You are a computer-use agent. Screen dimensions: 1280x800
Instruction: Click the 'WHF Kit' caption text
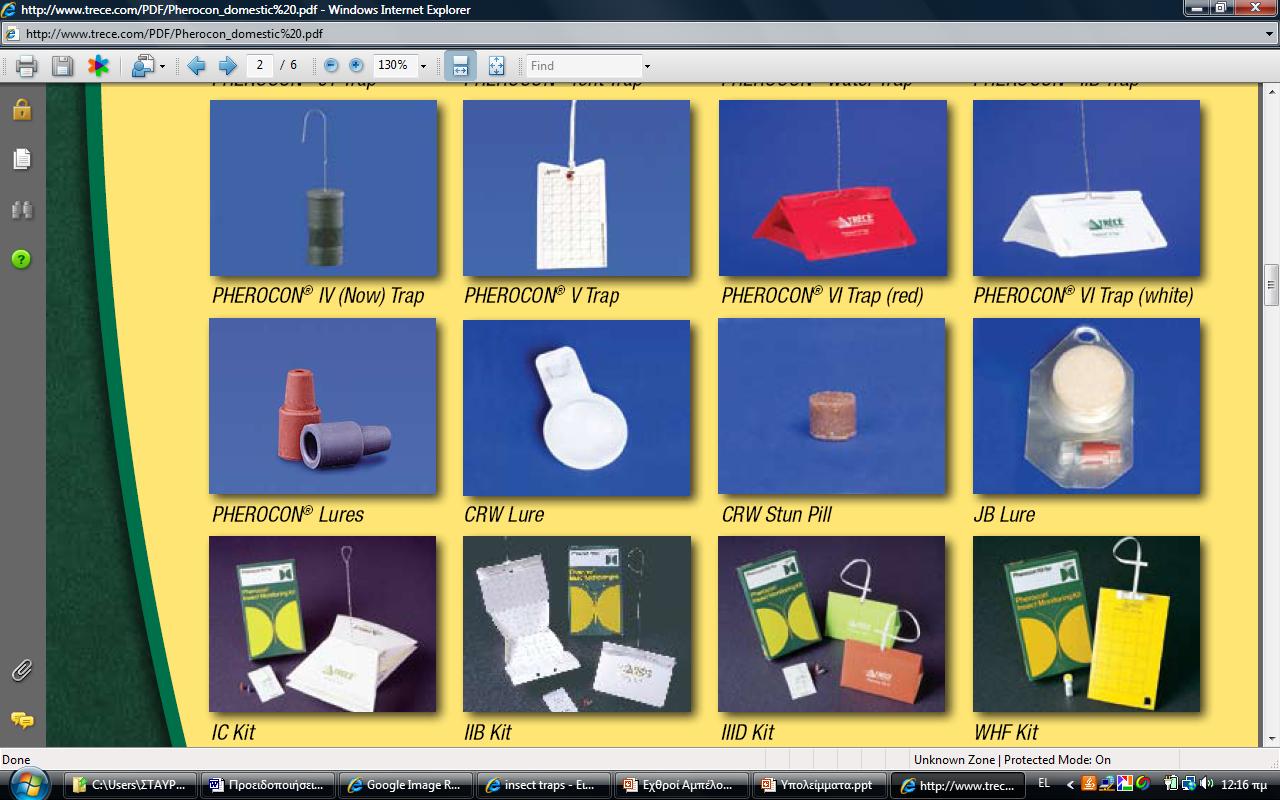click(x=1006, y=733)
